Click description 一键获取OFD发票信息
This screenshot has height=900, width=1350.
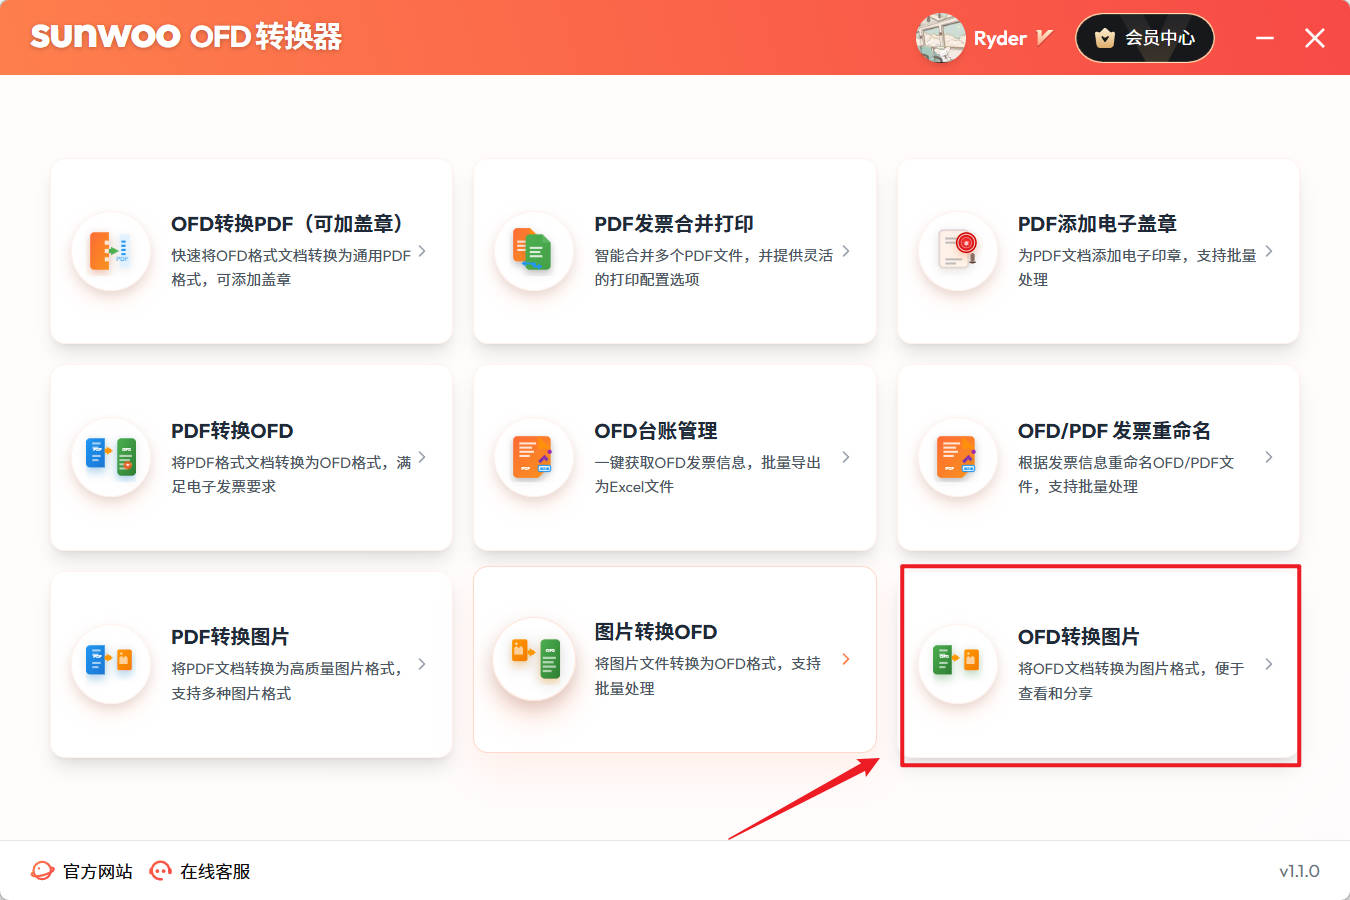click(x=708, y=474)
